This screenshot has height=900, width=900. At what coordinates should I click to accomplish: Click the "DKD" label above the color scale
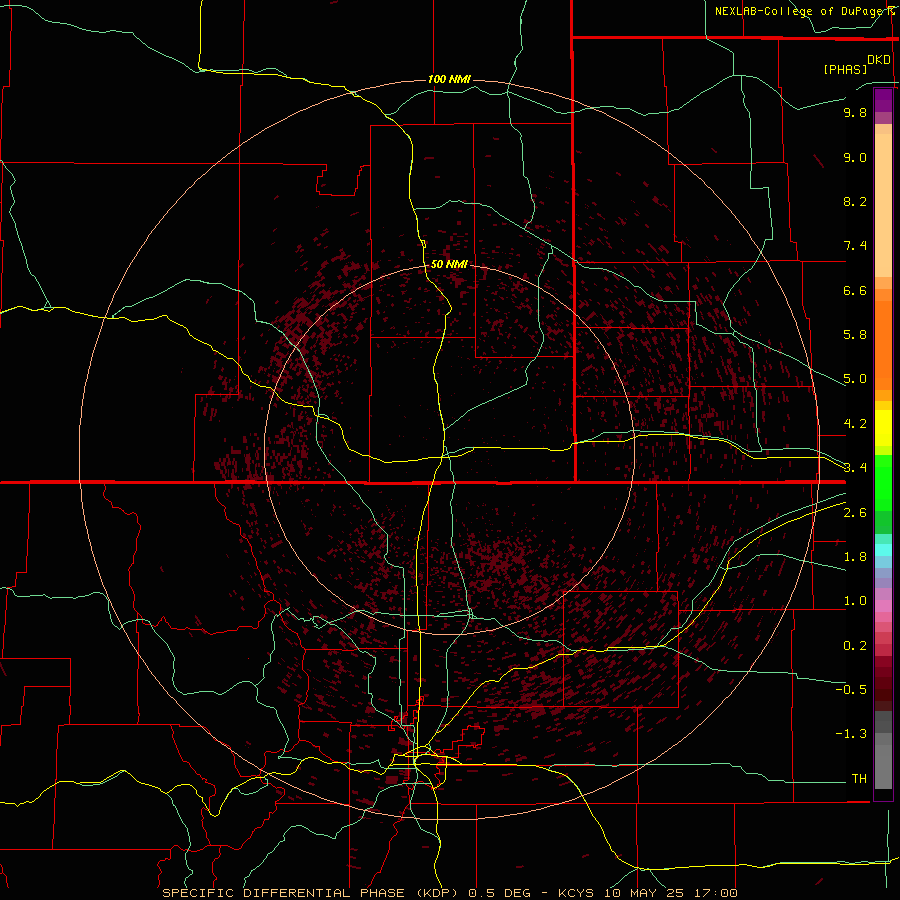point(879,60)
